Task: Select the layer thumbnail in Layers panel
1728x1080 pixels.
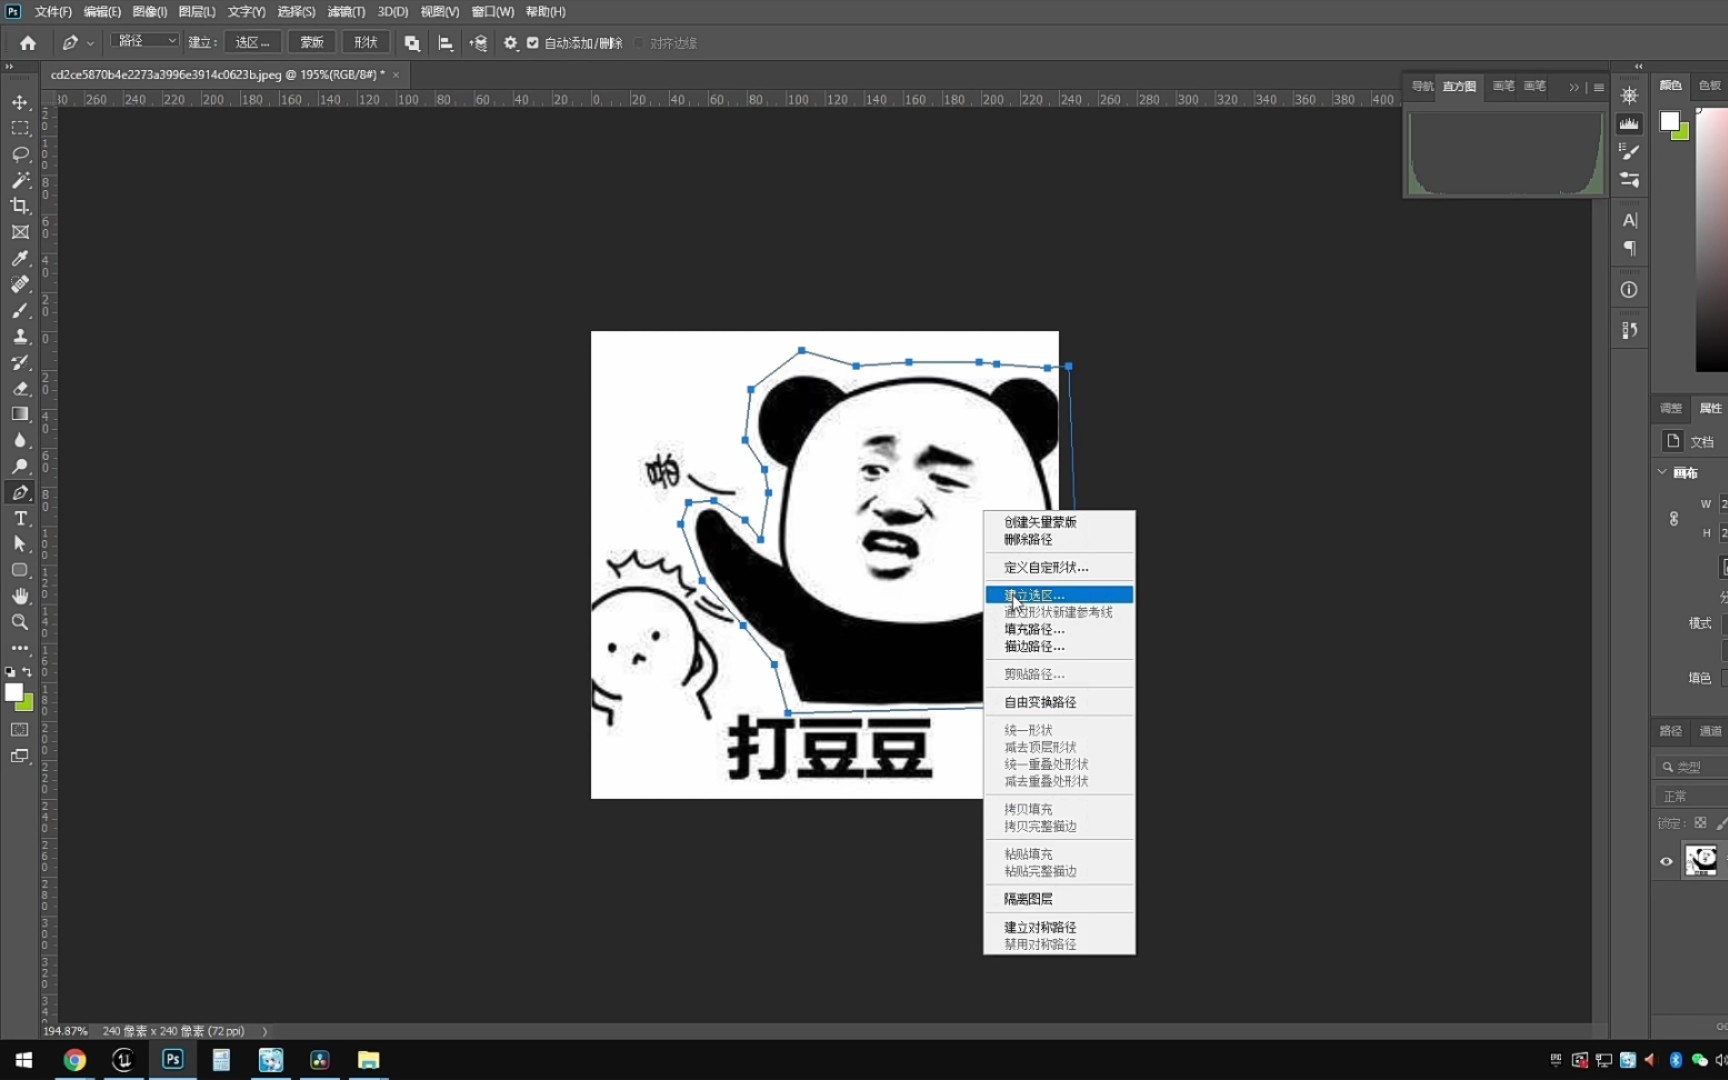Action: tap(1701, 860)
